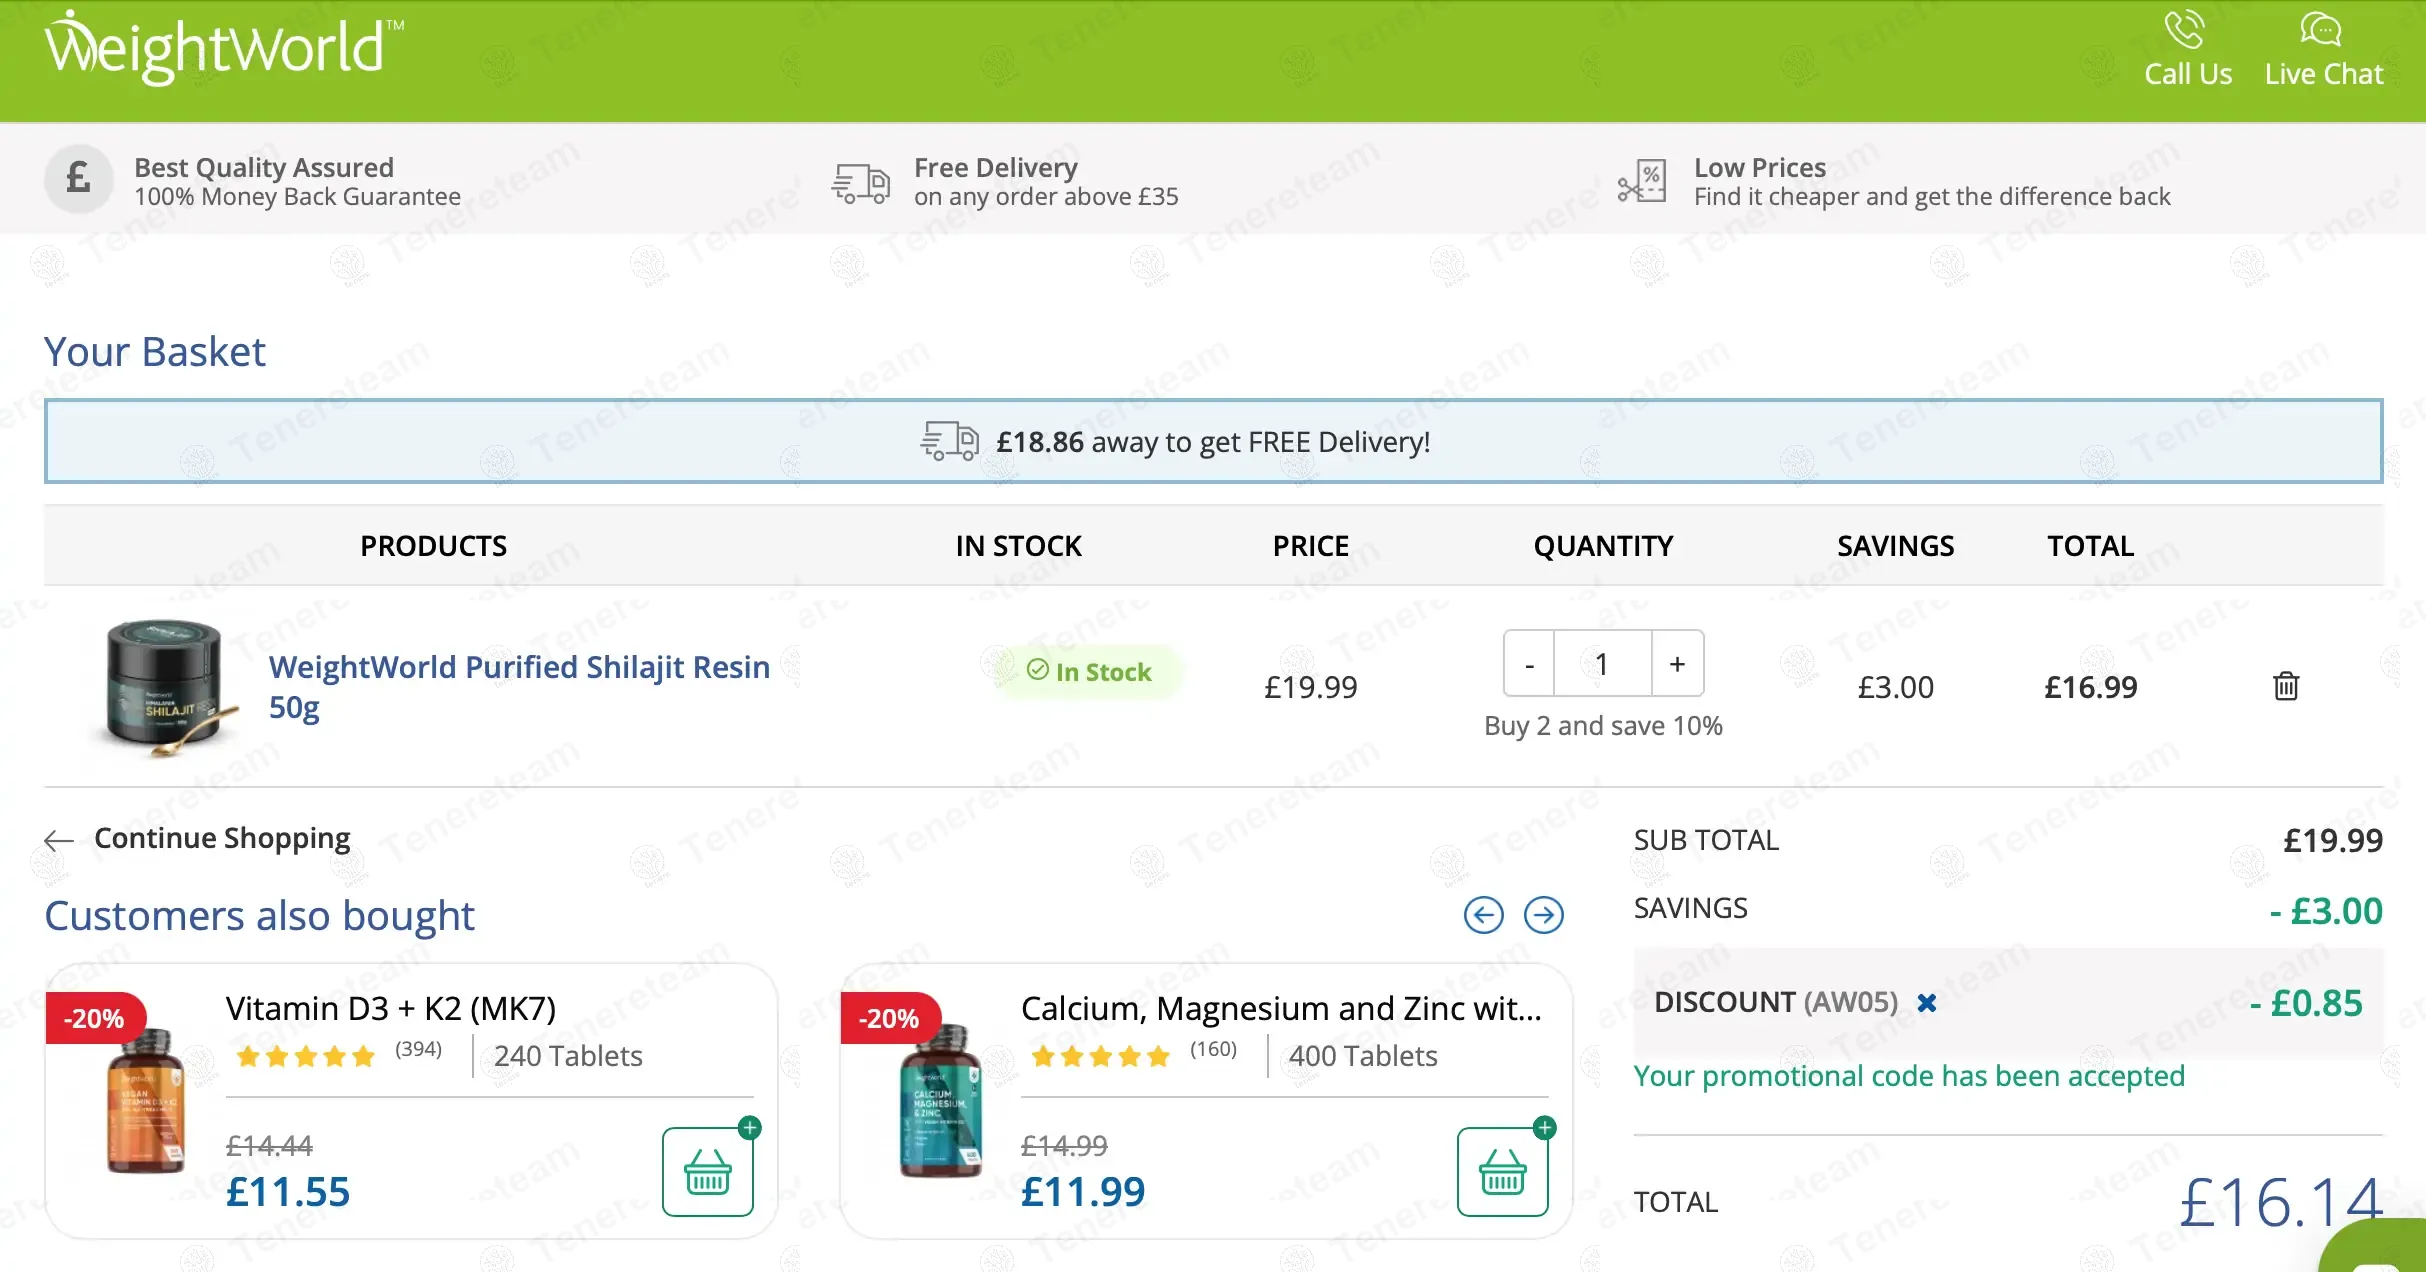2426x1272 pixels.
Task: Click the Call Us phone icon
Action: coord(2185,30)
